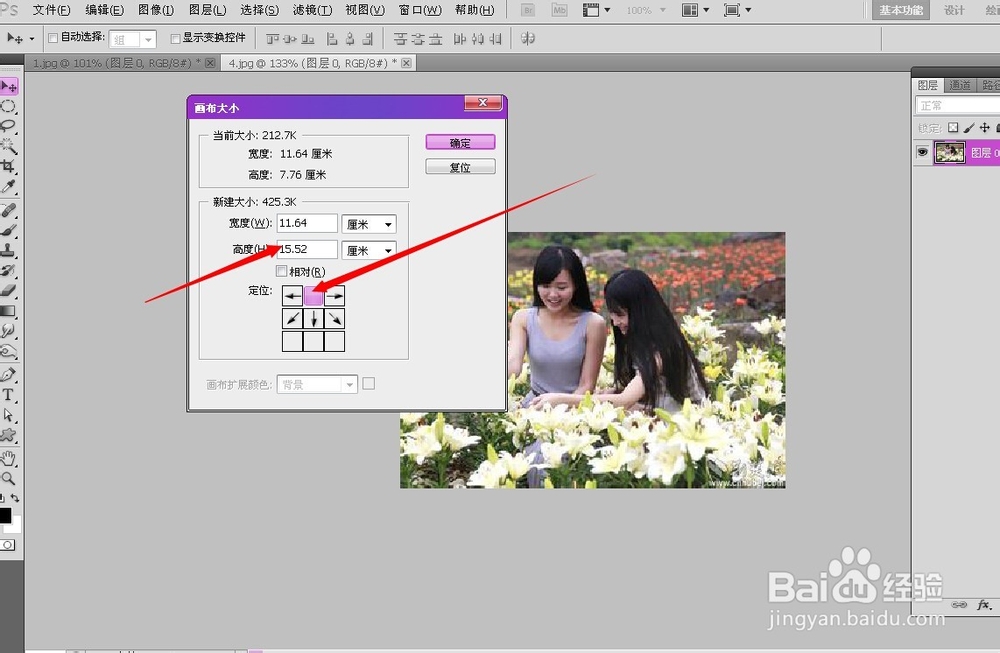Select the Crop tool
Screen dimensions: 1000x653
[8, 166]
